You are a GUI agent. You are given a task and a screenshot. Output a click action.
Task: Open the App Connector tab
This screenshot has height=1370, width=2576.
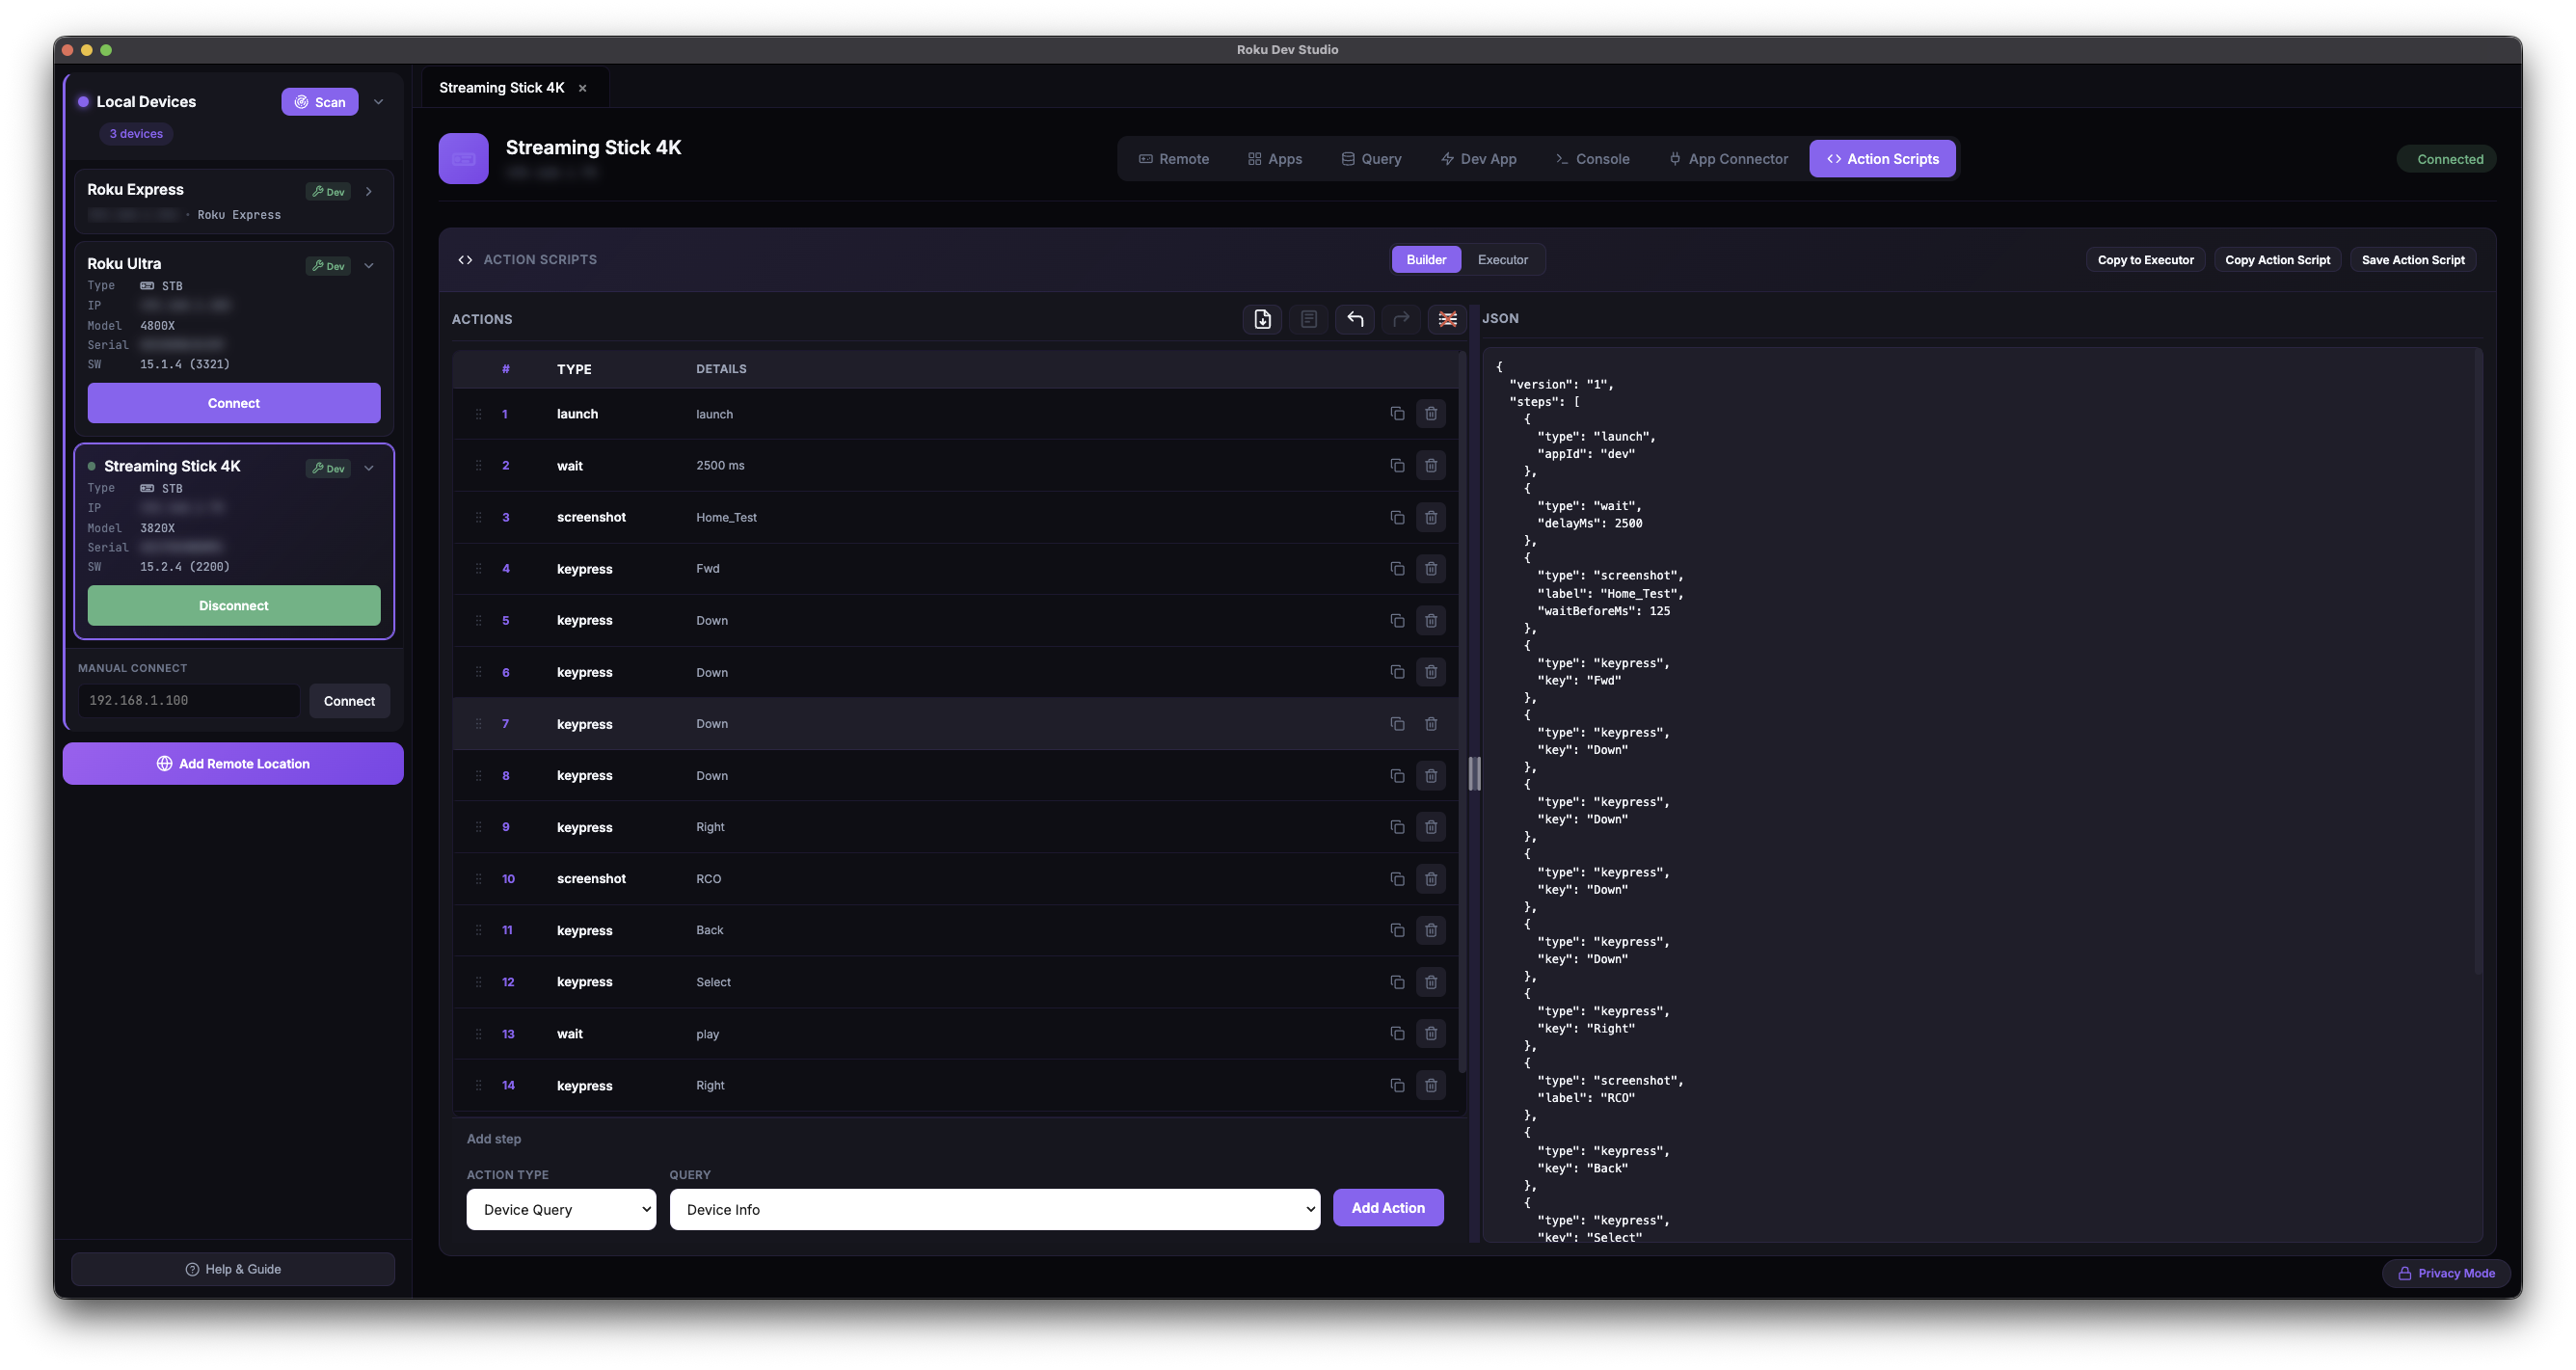[1728, 159]
